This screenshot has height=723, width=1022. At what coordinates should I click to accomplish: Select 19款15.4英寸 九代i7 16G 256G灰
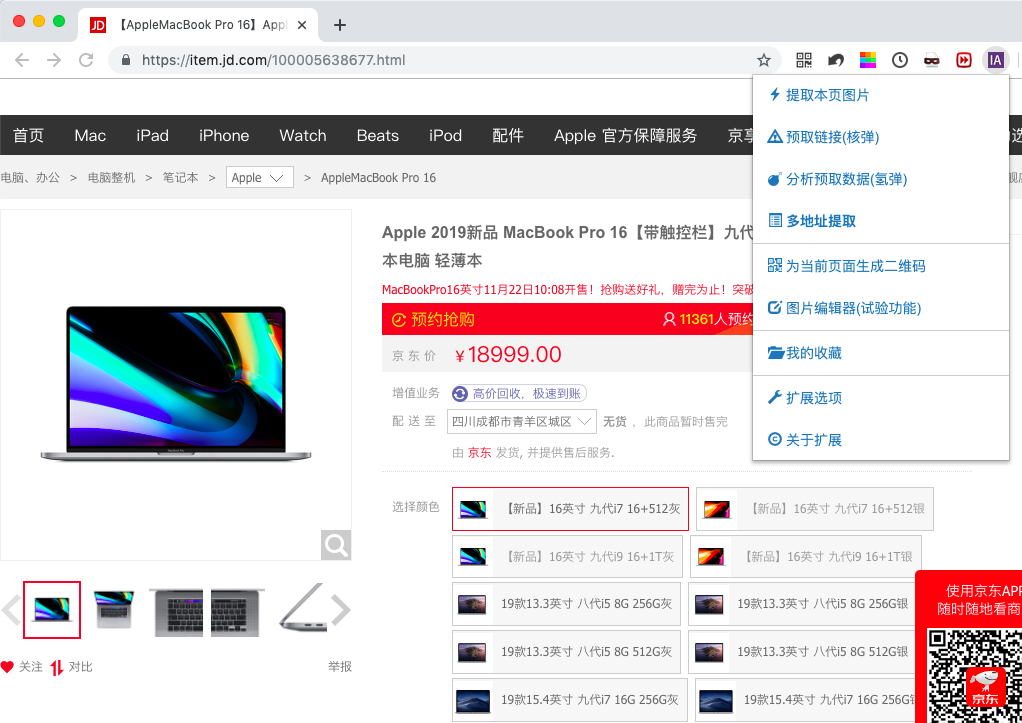(x=570, y=700)
